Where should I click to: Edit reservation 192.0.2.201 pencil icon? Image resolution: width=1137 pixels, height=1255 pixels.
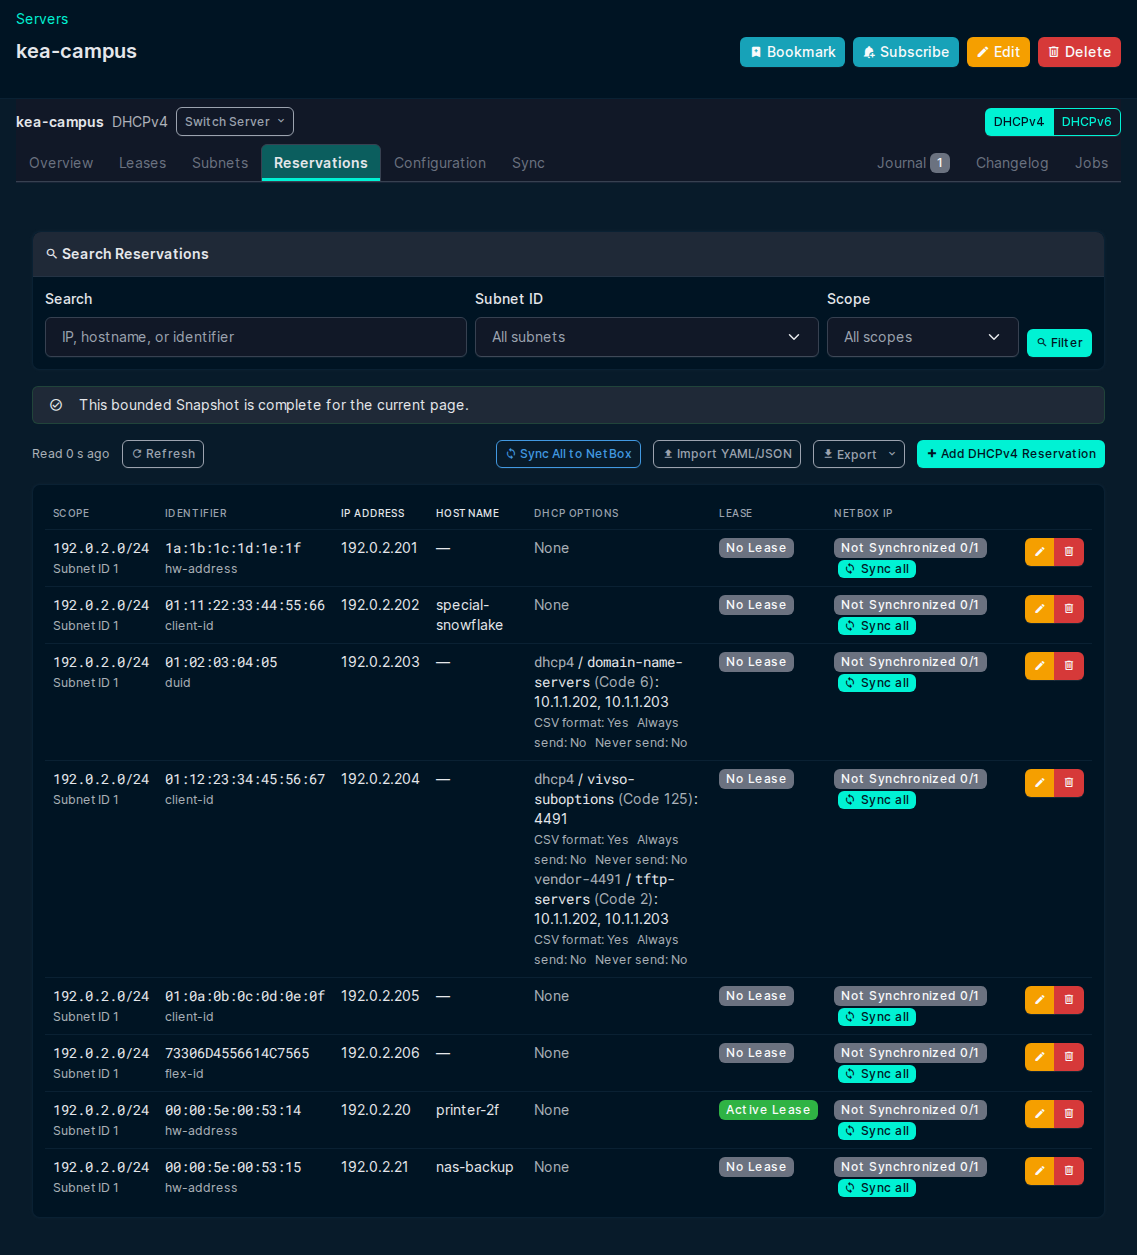point(1039,552)
